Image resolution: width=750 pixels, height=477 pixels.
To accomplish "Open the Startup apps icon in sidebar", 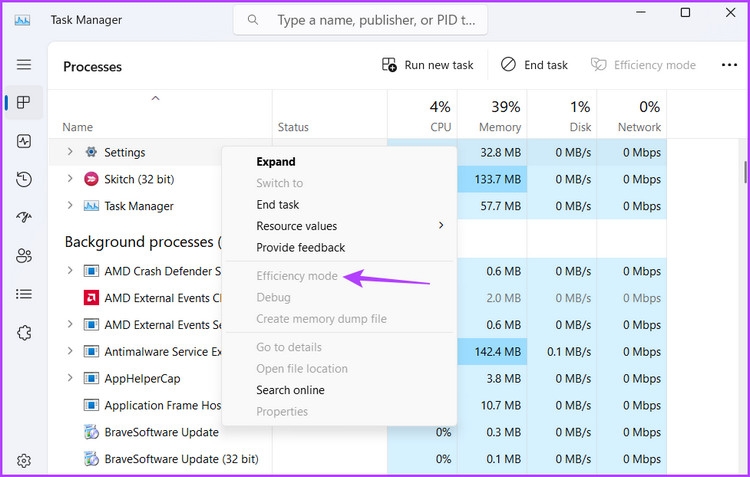I will click(x=24, y=217).
